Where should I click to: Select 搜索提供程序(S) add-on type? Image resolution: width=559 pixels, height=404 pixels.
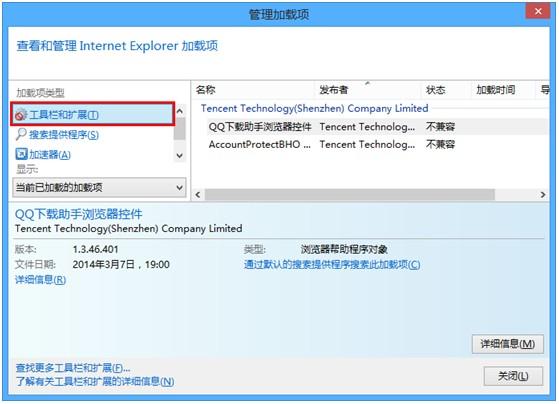(x=64, y=135)
